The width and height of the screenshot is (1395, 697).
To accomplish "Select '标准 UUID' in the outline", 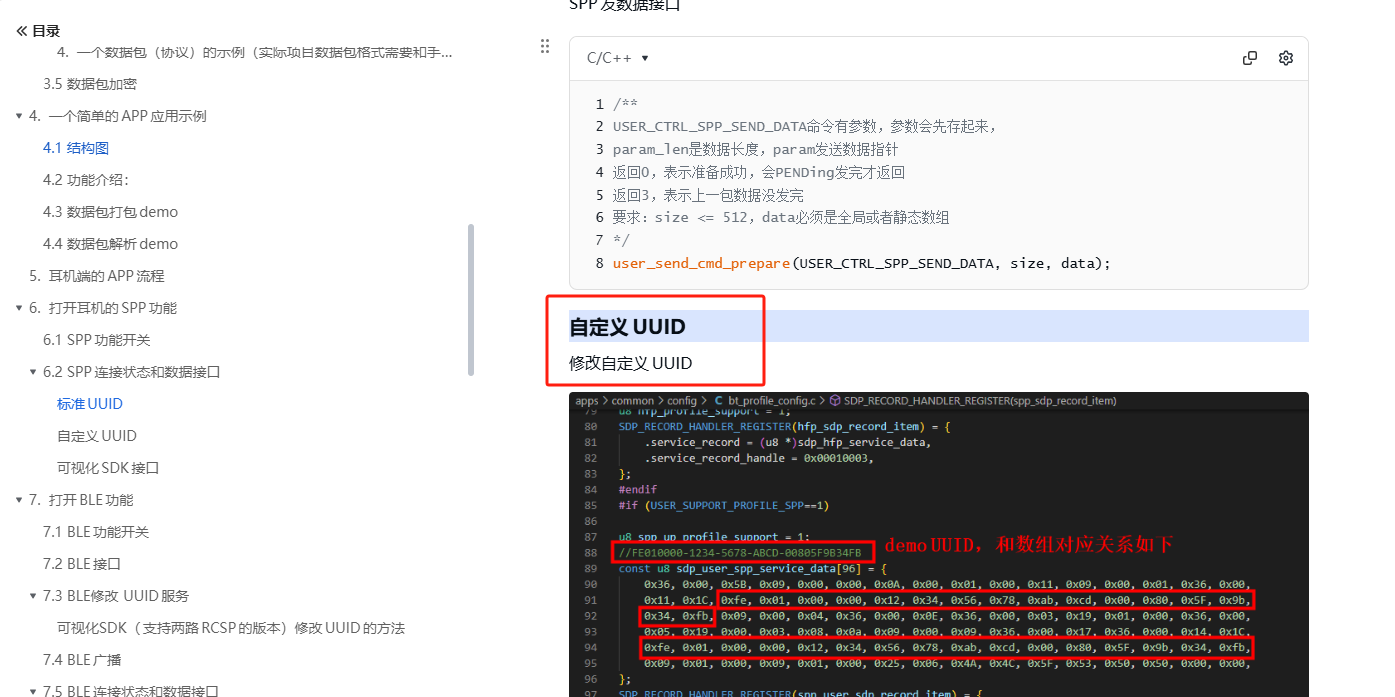I will tap(90, 404).
